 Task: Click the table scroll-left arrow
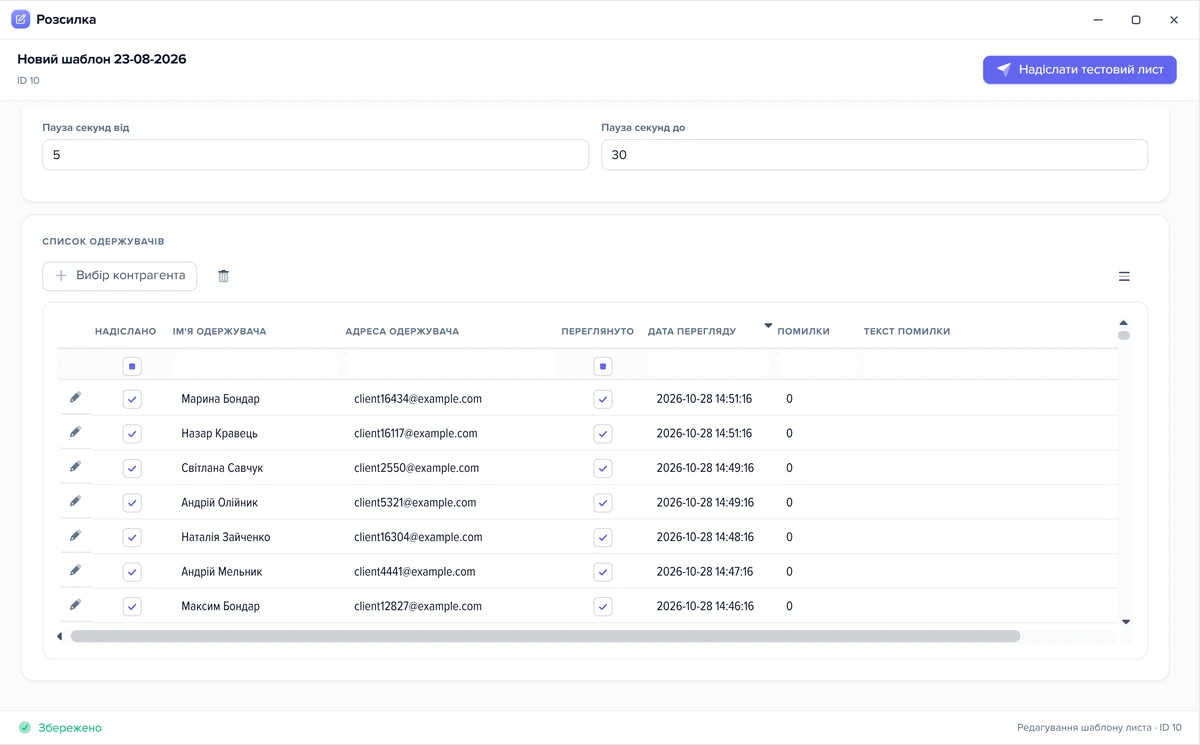(59, 636)
